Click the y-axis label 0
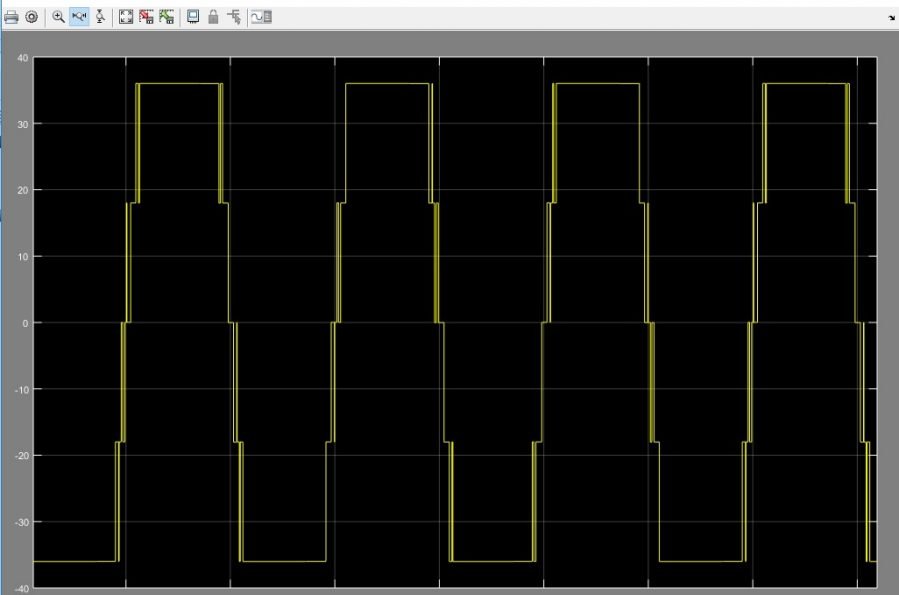 tap(25, 323)
